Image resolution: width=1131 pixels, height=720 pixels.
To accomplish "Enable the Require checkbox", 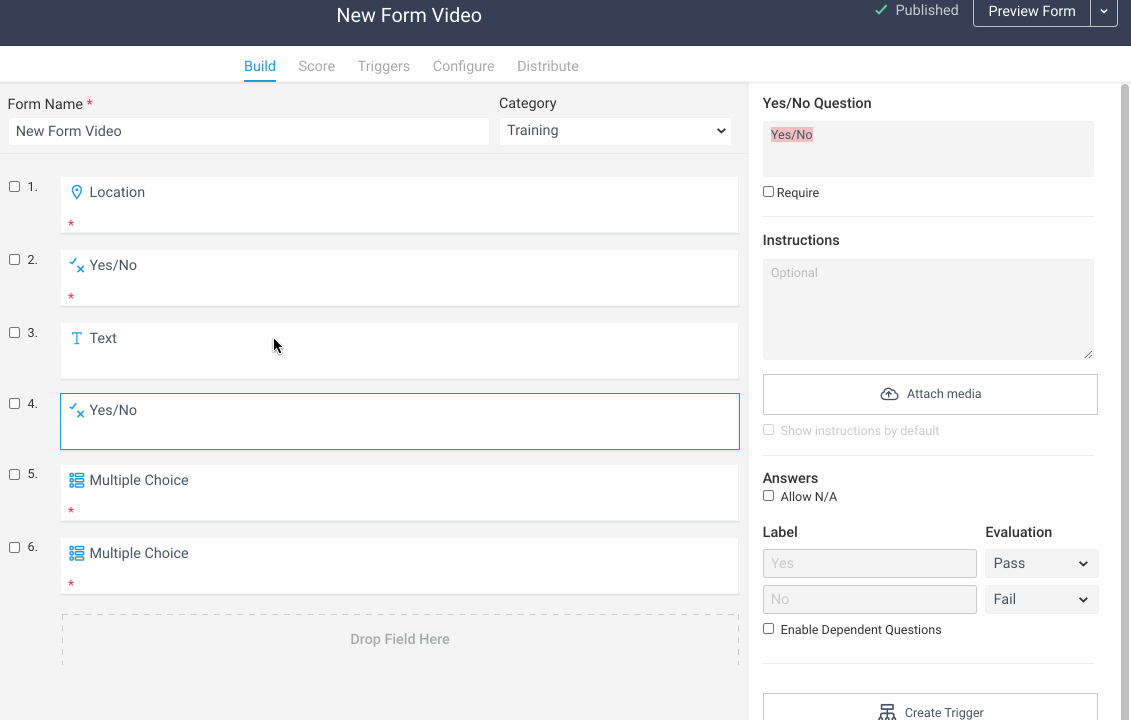I will [768, 192].
